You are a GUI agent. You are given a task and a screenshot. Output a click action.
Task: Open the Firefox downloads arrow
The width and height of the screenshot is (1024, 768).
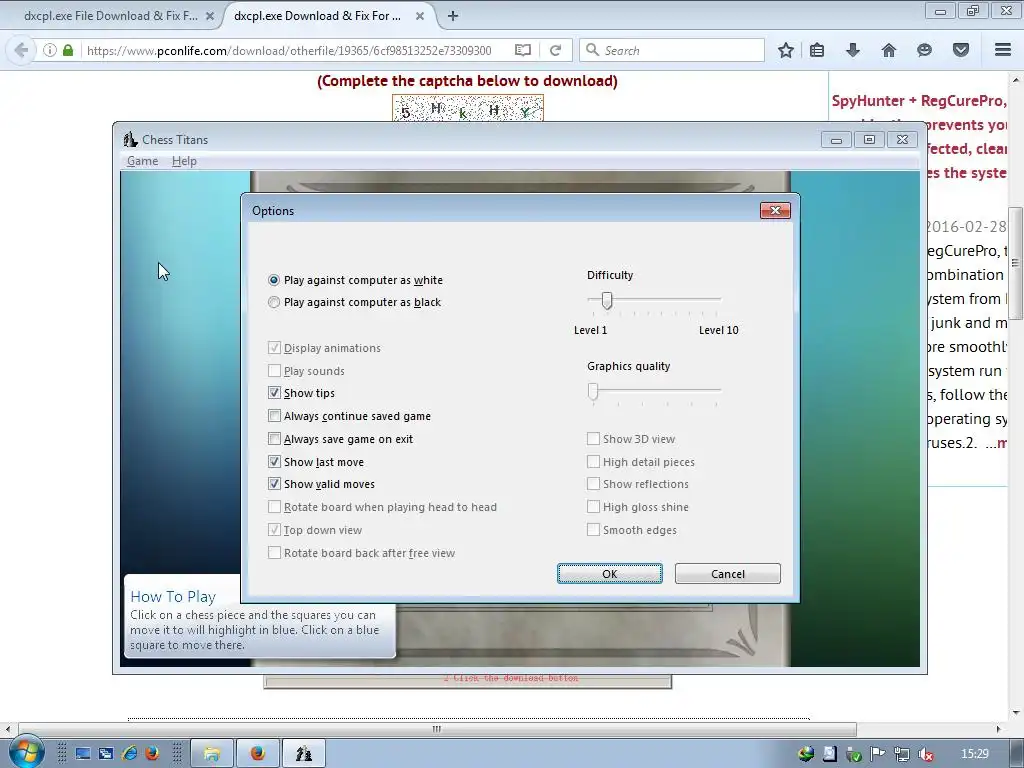(x=853, y=50)
